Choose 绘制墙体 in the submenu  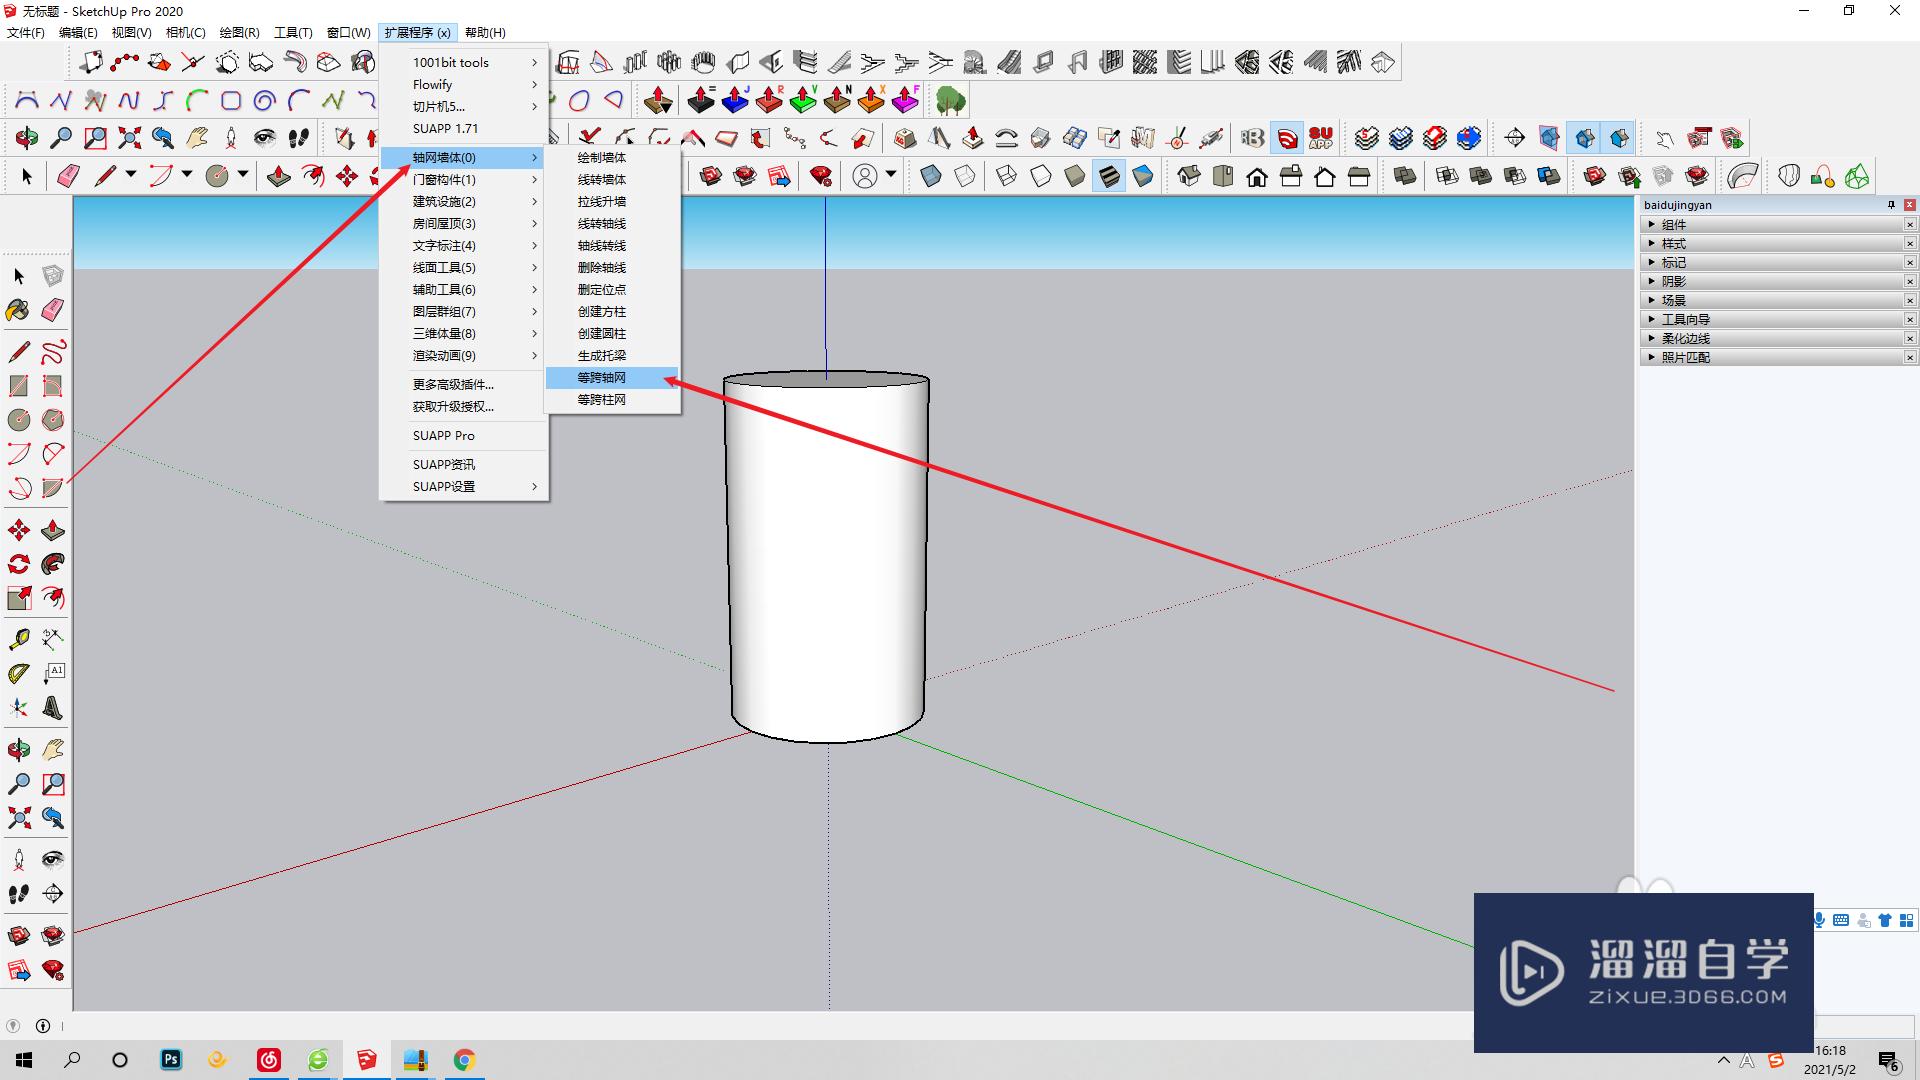pyautogui.click(x=613, y=158)
